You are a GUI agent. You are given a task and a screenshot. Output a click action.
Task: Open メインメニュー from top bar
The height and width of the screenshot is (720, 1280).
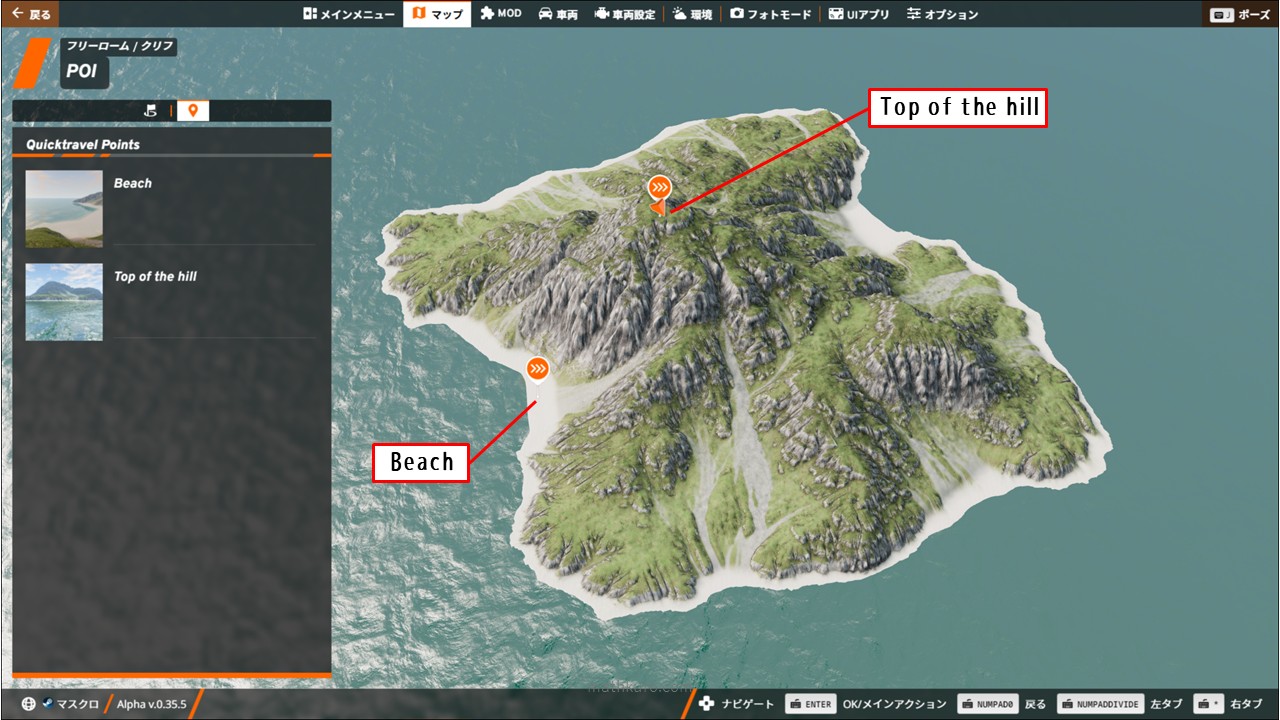349,14
